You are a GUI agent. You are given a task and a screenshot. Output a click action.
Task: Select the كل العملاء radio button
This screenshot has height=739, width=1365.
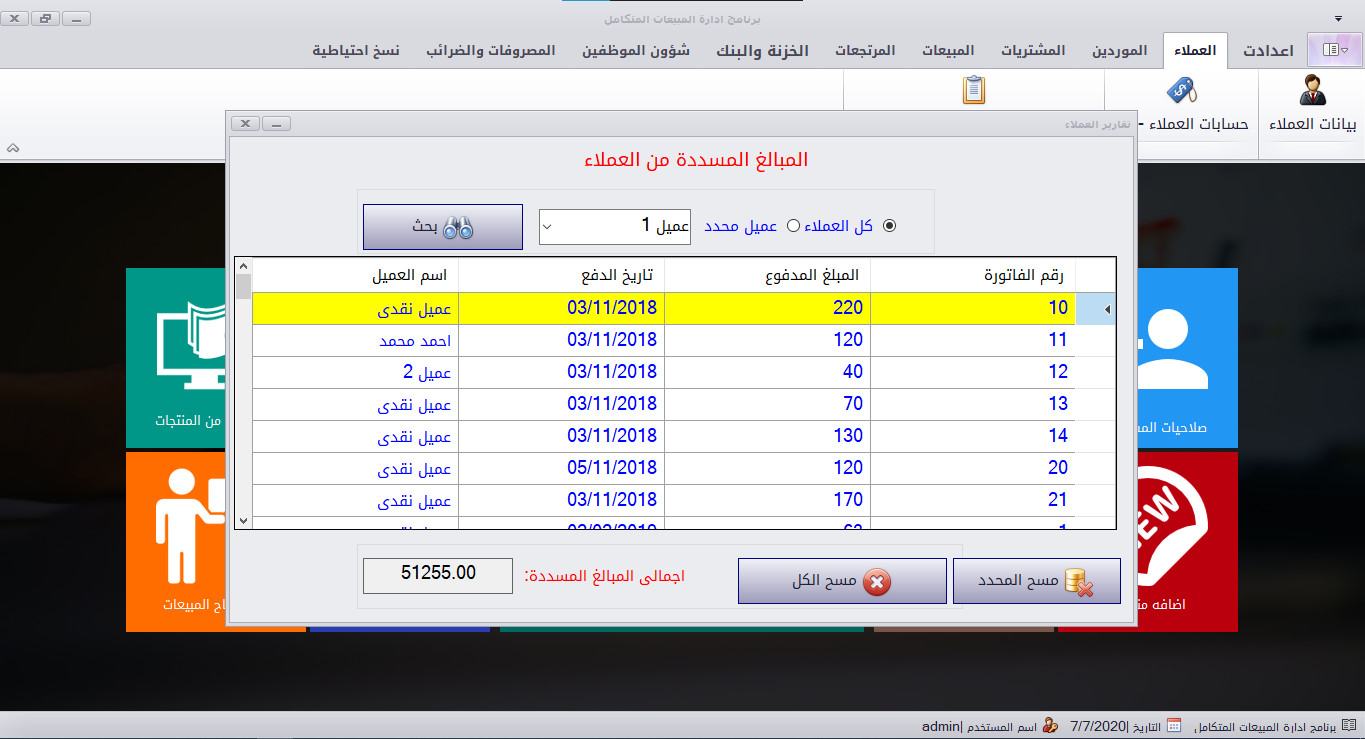tap(889, 226)
